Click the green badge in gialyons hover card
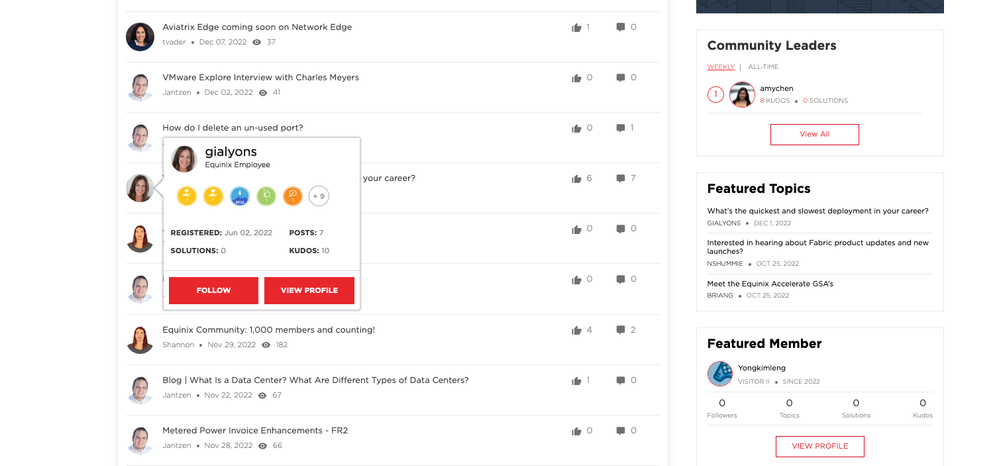The width and height of the screenshot is (999, 466). pos(266,196)
